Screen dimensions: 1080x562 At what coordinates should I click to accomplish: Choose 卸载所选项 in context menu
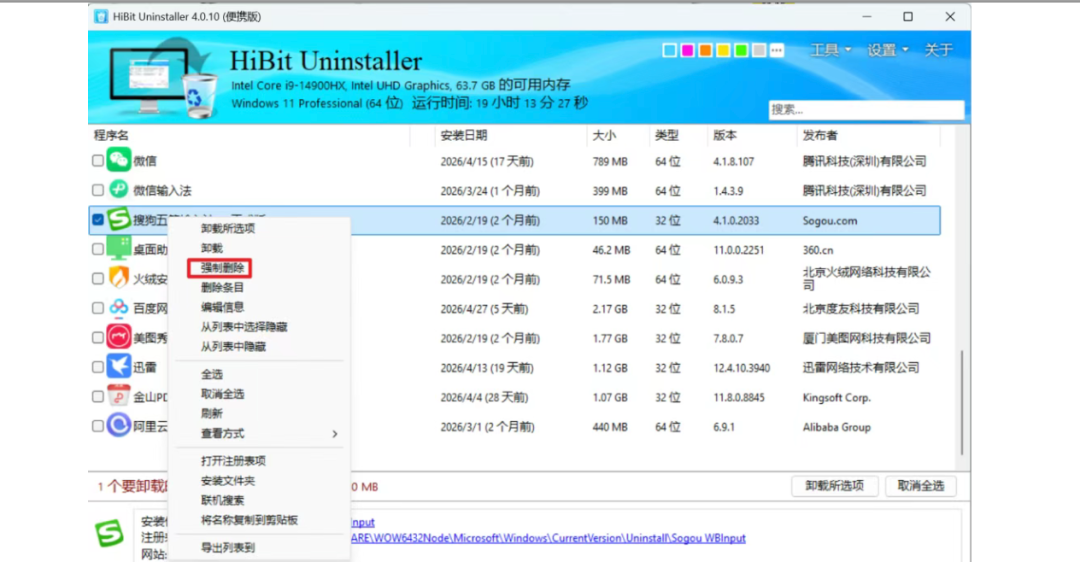[x=228, y=228]
